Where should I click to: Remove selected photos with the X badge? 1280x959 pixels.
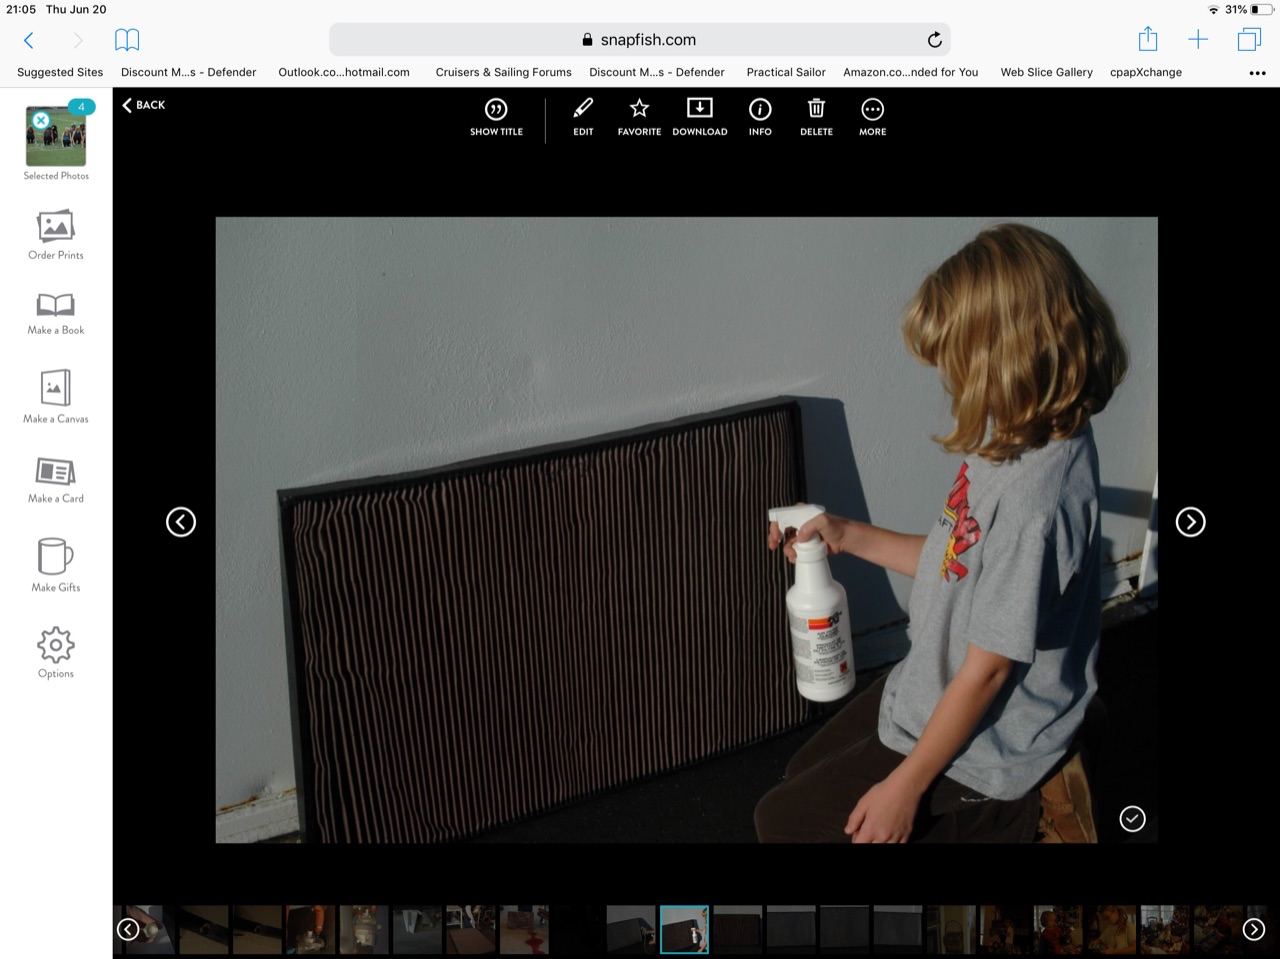[41, 120]
